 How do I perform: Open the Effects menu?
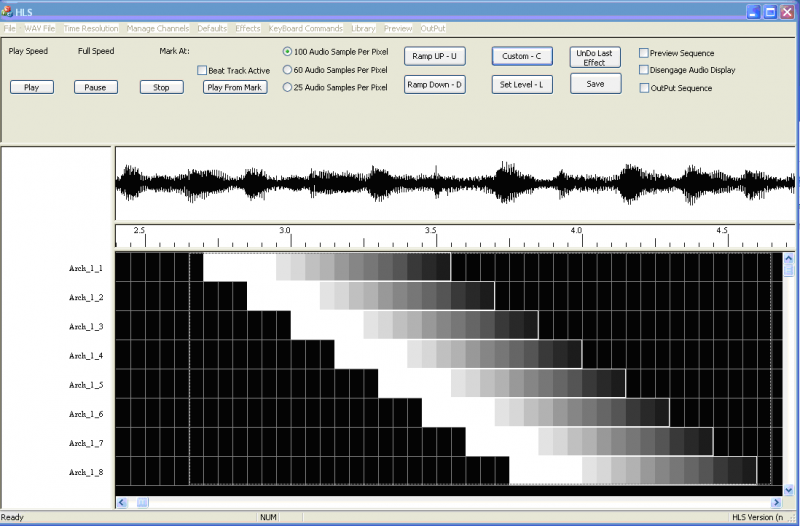(x=248, y=28)
